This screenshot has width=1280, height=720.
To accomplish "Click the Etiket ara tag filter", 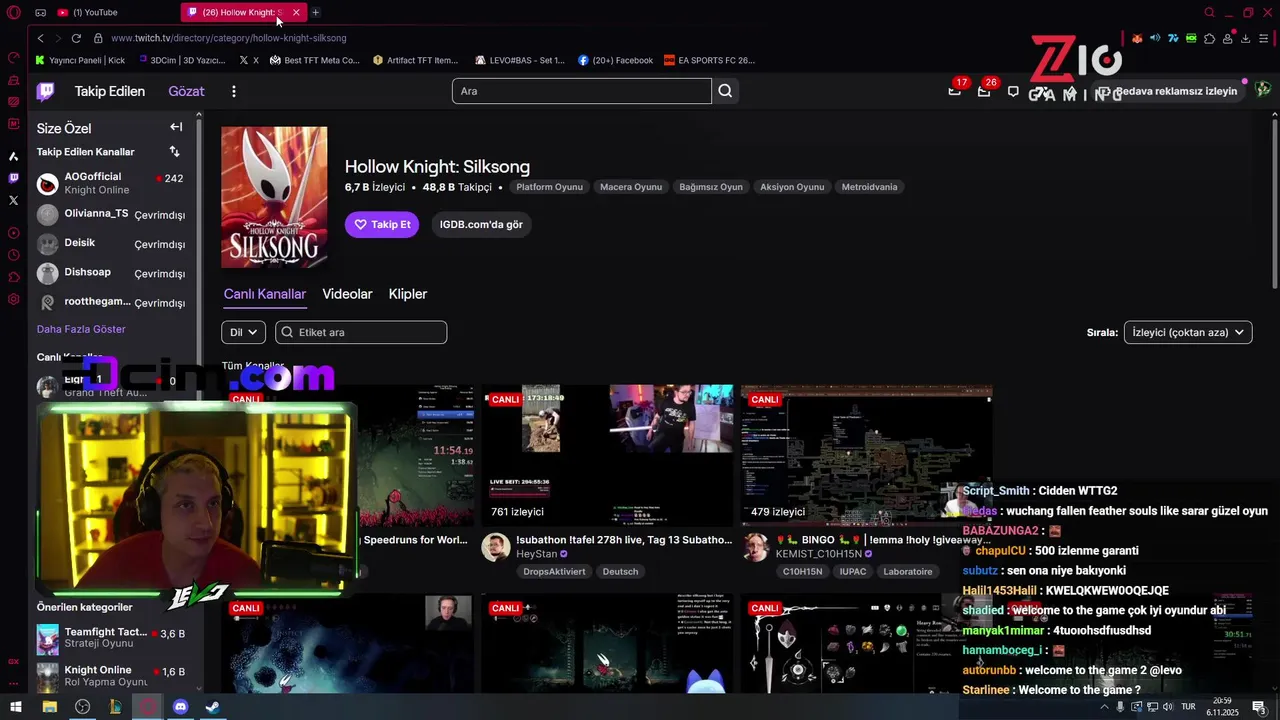I will [361, 332].
